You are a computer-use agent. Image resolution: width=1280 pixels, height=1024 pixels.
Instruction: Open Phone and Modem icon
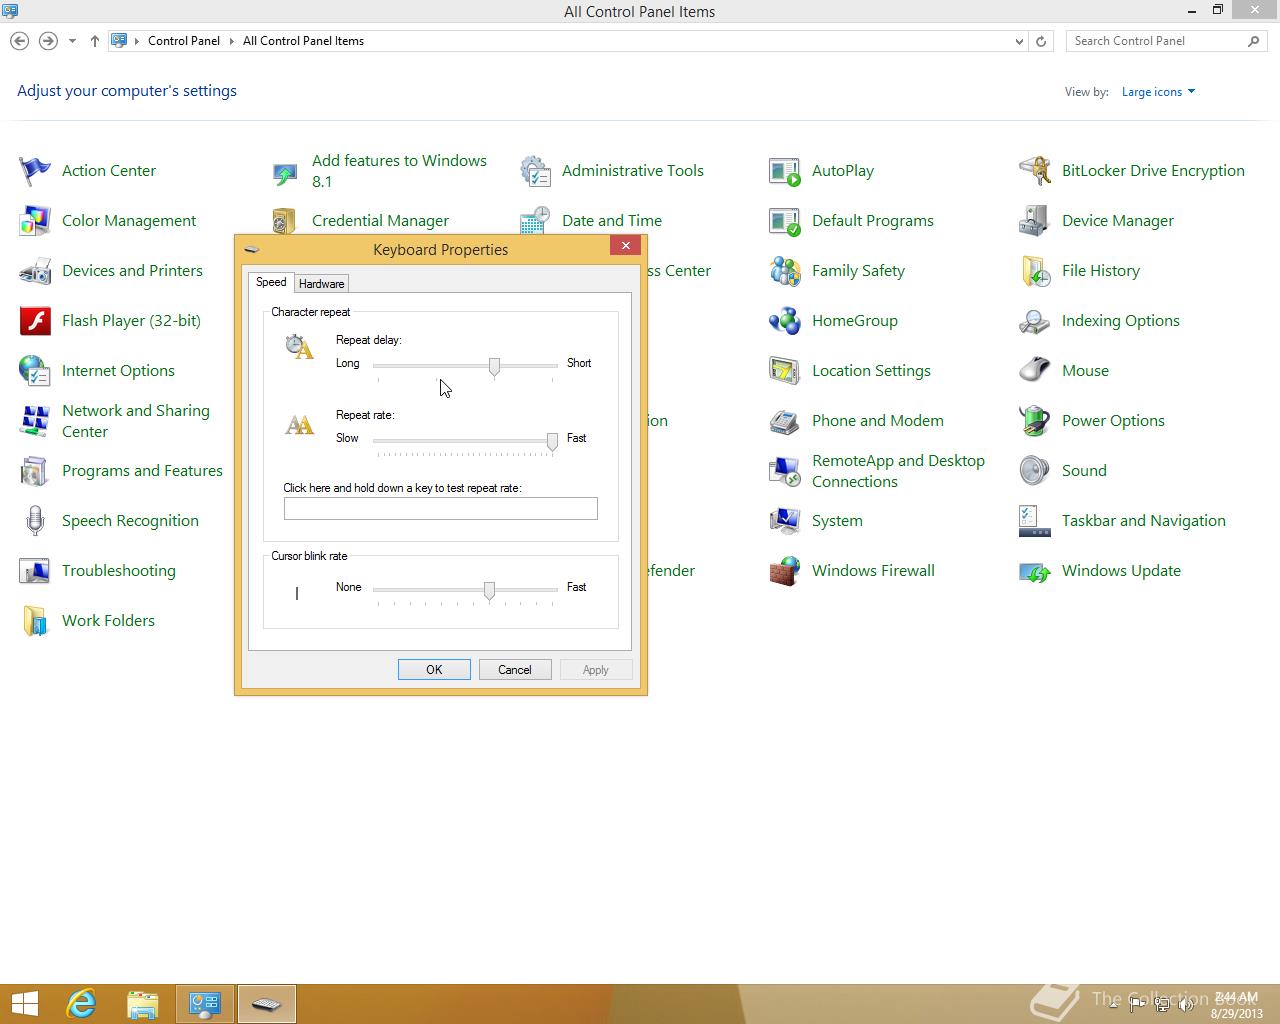785,421
